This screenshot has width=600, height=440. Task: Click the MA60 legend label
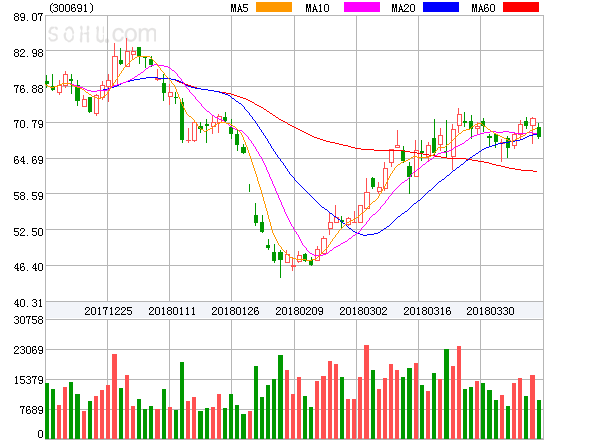[483, 8]
